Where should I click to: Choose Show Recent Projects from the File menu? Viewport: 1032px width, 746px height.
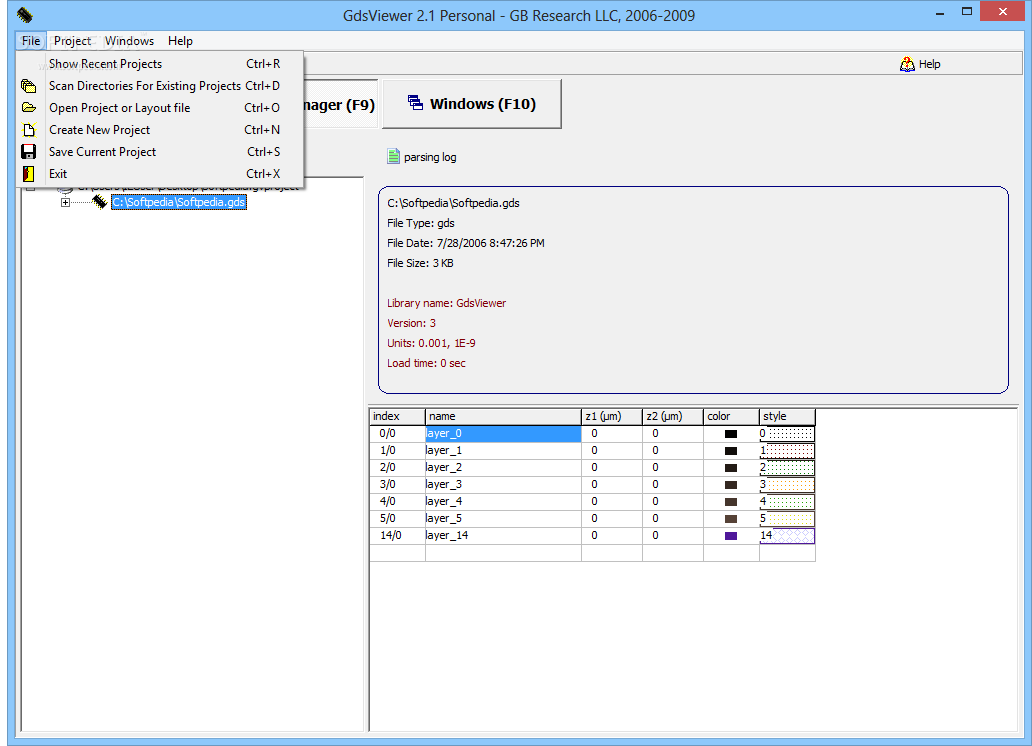pyautogui.click(x=160, y=64)
